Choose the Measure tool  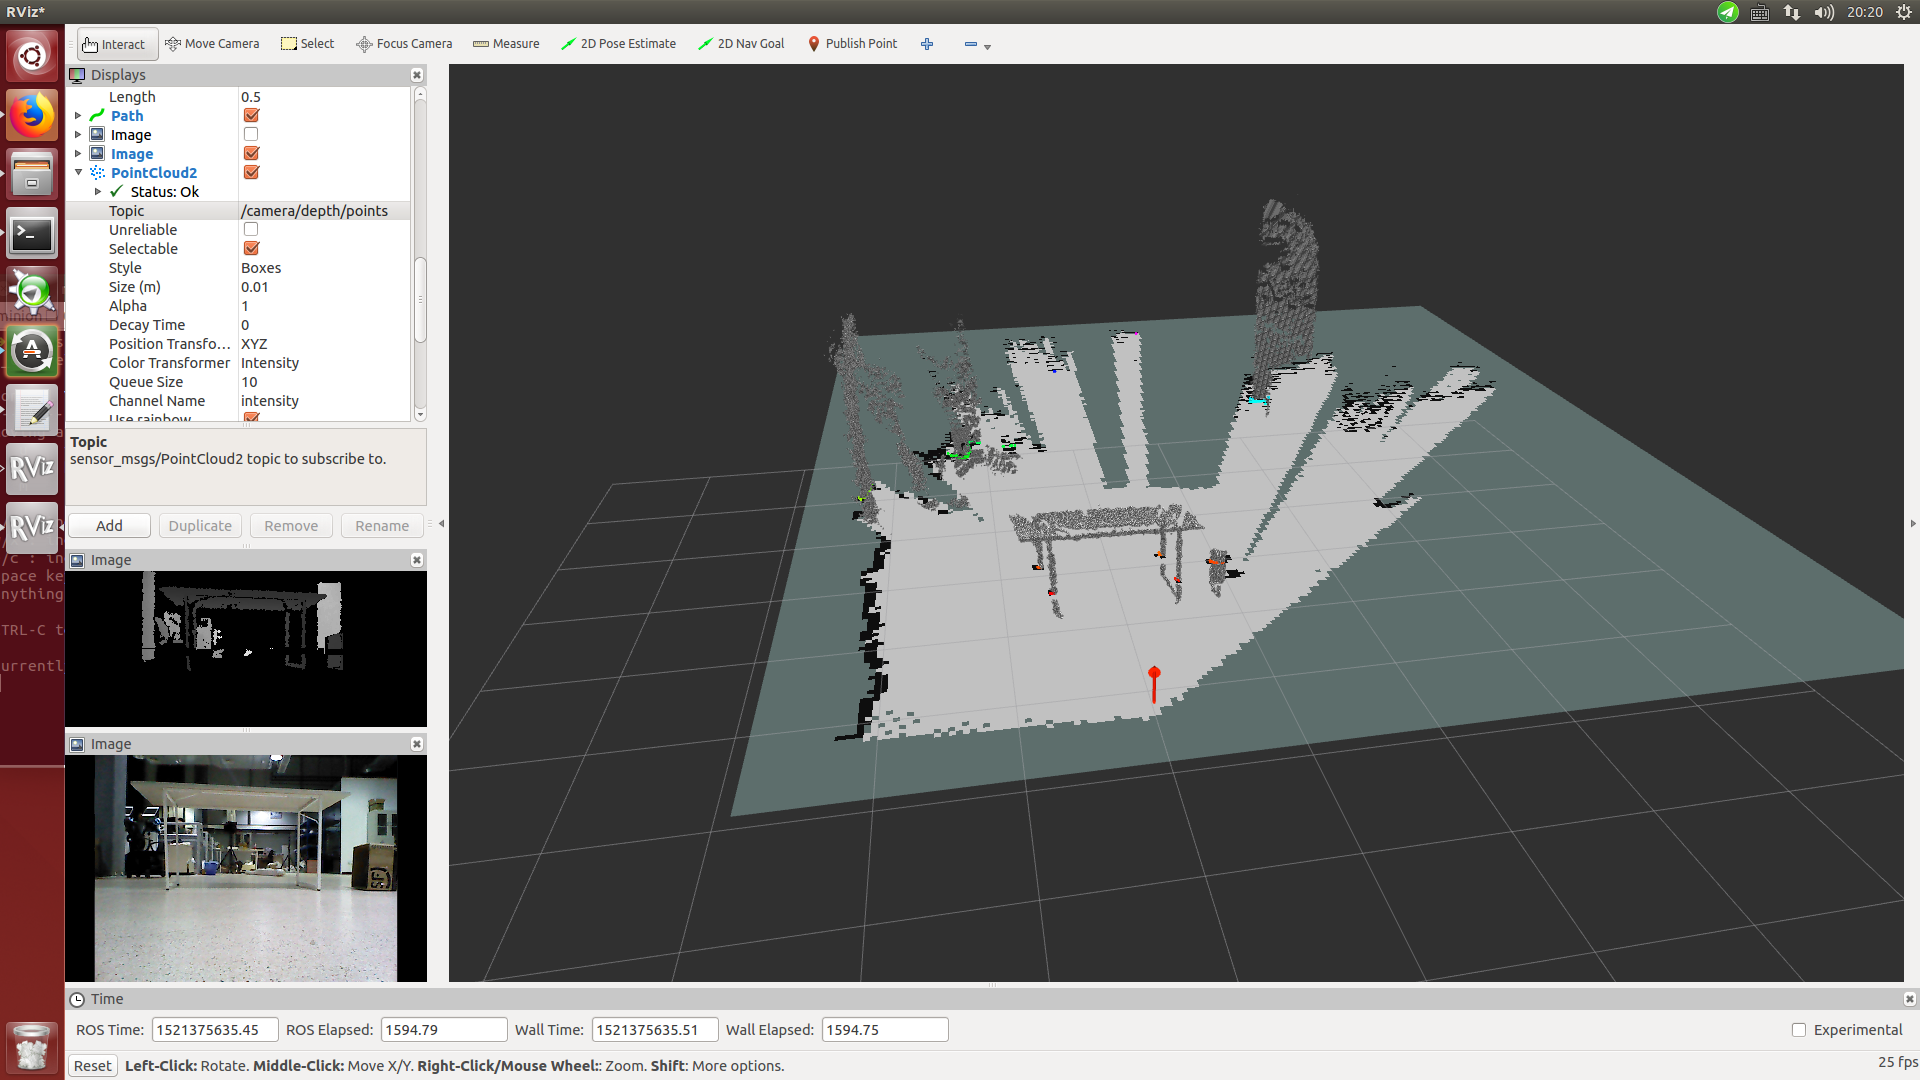[506, 44]
